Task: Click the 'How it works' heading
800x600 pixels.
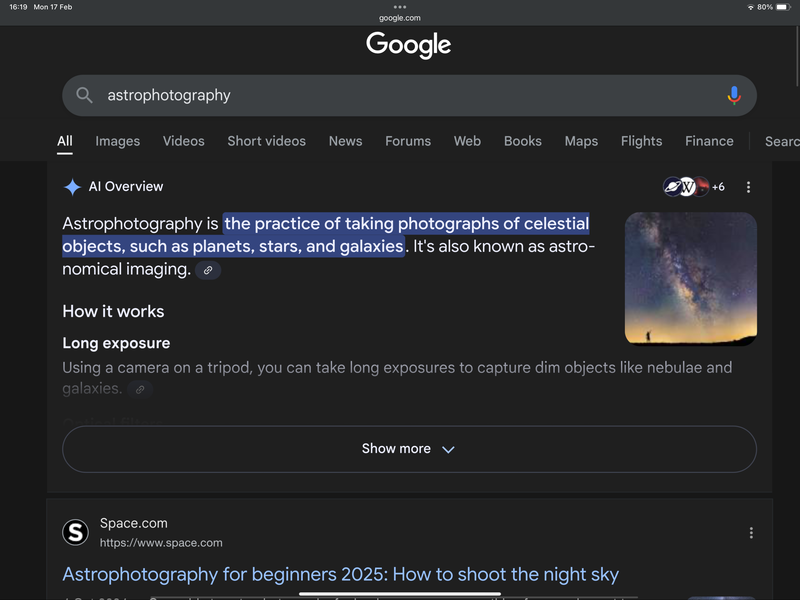Action: click(x=113, y=311)
